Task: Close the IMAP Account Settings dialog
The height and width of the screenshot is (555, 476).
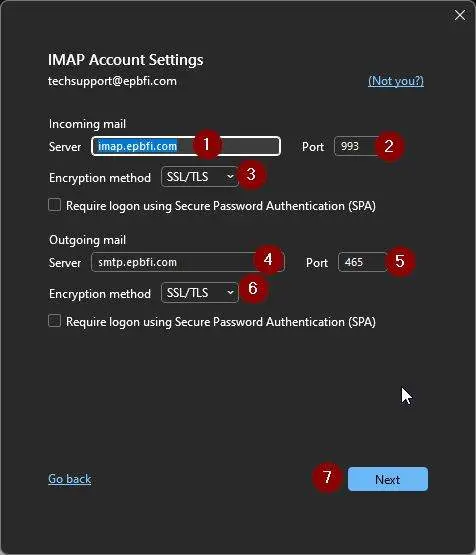Action: [460, 15]
